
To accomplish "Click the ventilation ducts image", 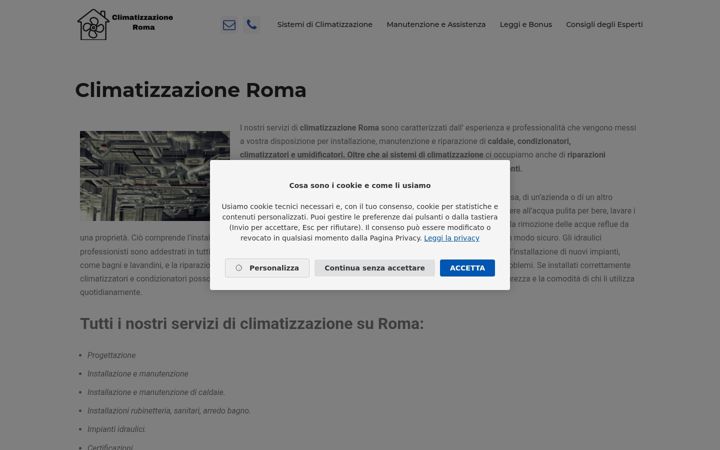I will tap(155, 176).
